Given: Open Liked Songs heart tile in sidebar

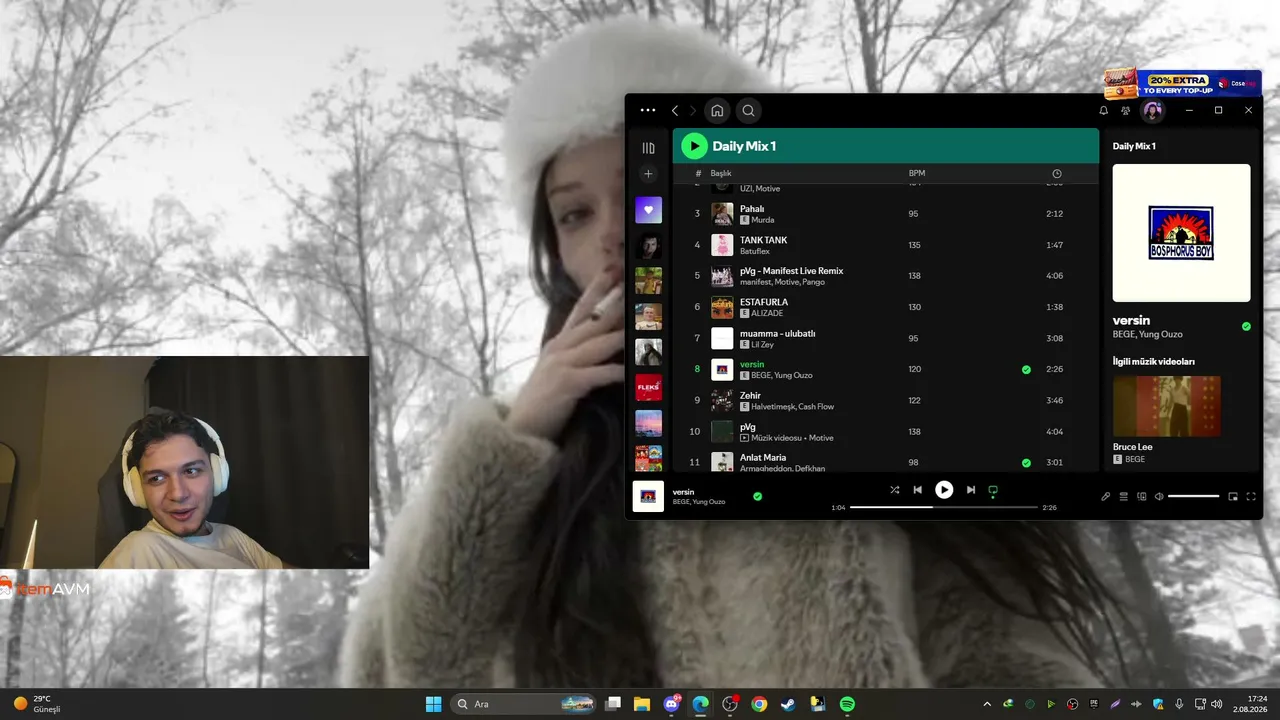Looking at the screenshot, I should pos(648,210).
